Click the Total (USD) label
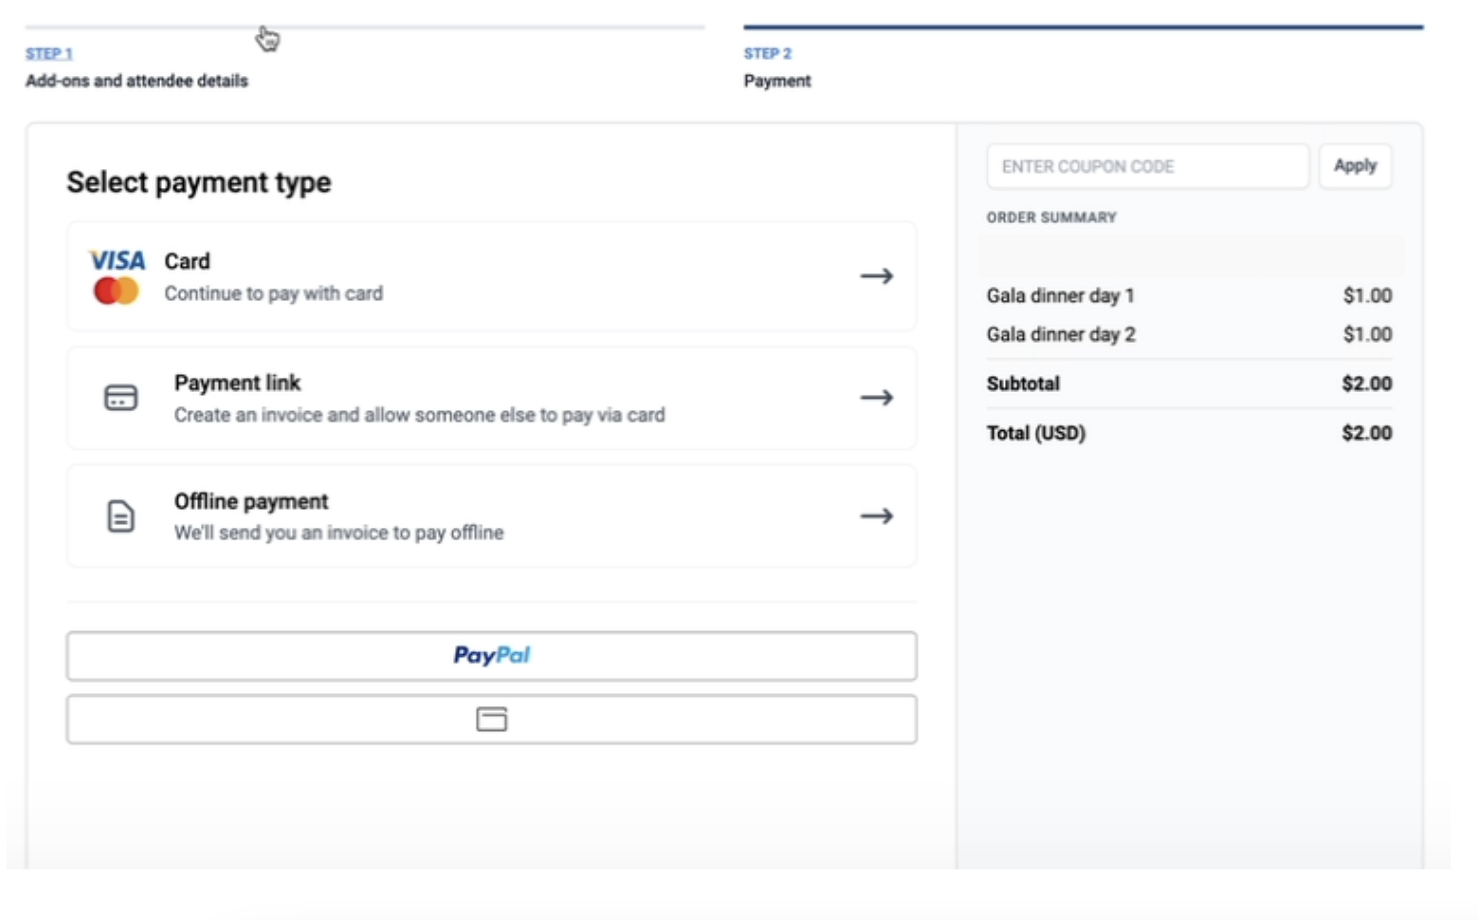The image size is (1478, 920). tap(1036, 433)
